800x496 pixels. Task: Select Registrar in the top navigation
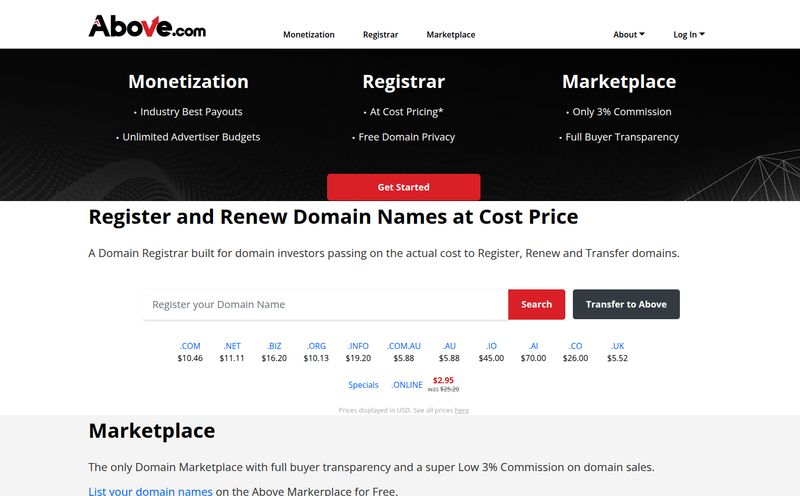[x=380, y=35]
